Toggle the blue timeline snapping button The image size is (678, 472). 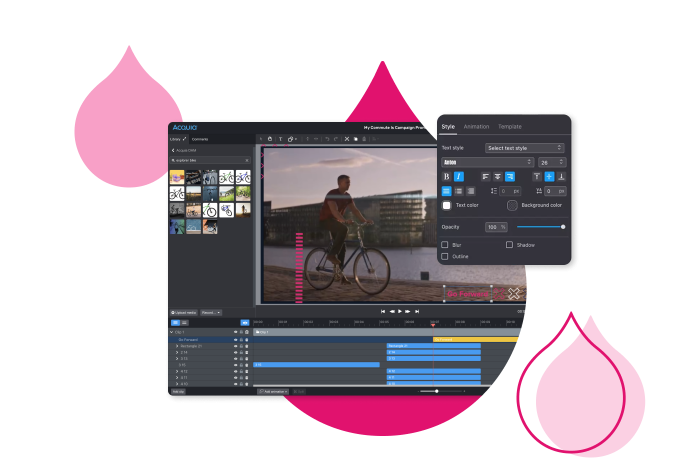(245, 322)
